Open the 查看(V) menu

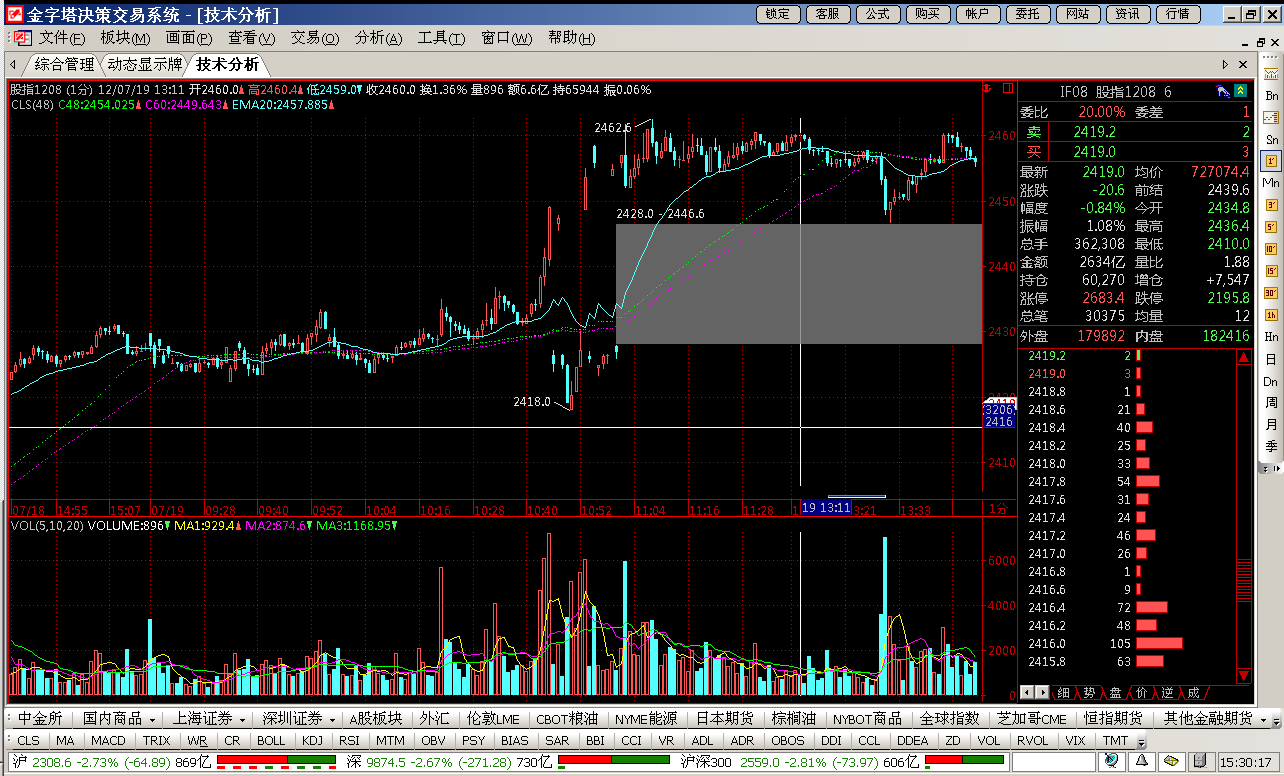tap(251, 38)
